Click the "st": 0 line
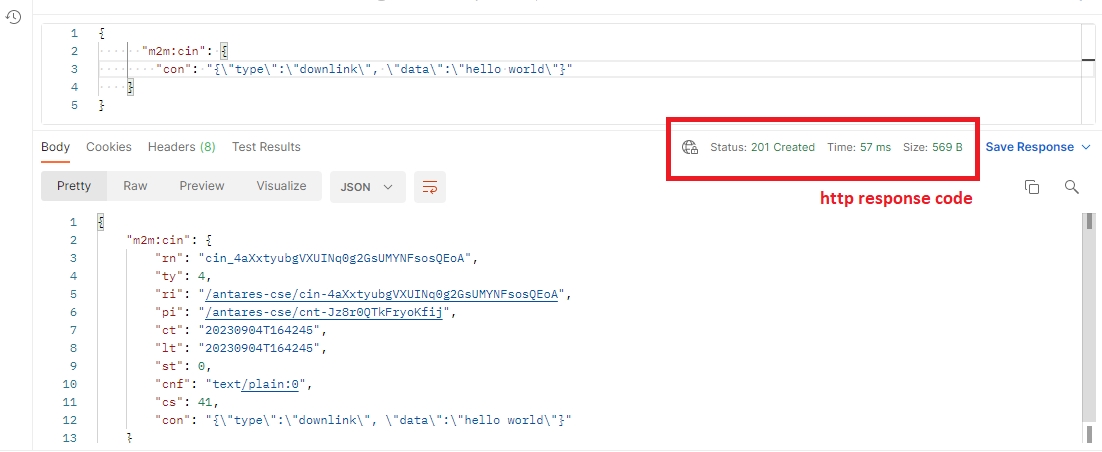This screenshot has height=452, width=1102. [x=183, y=366]
